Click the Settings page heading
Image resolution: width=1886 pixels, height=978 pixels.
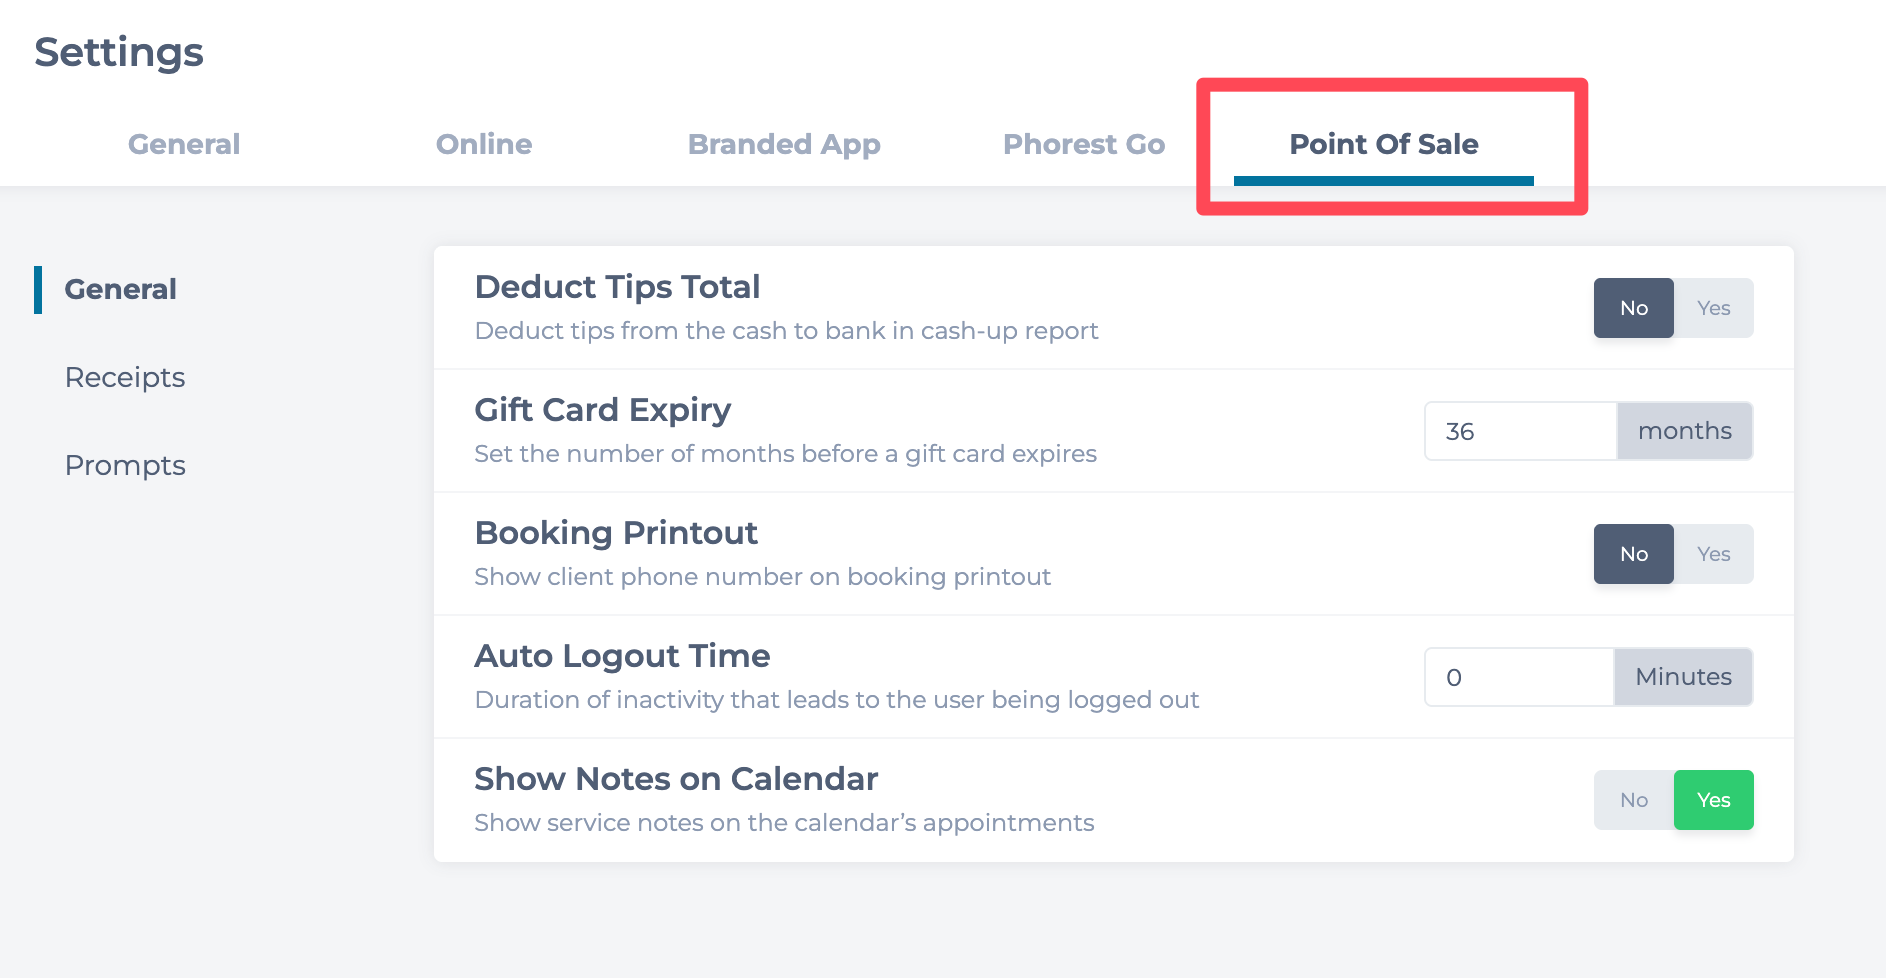119,52
